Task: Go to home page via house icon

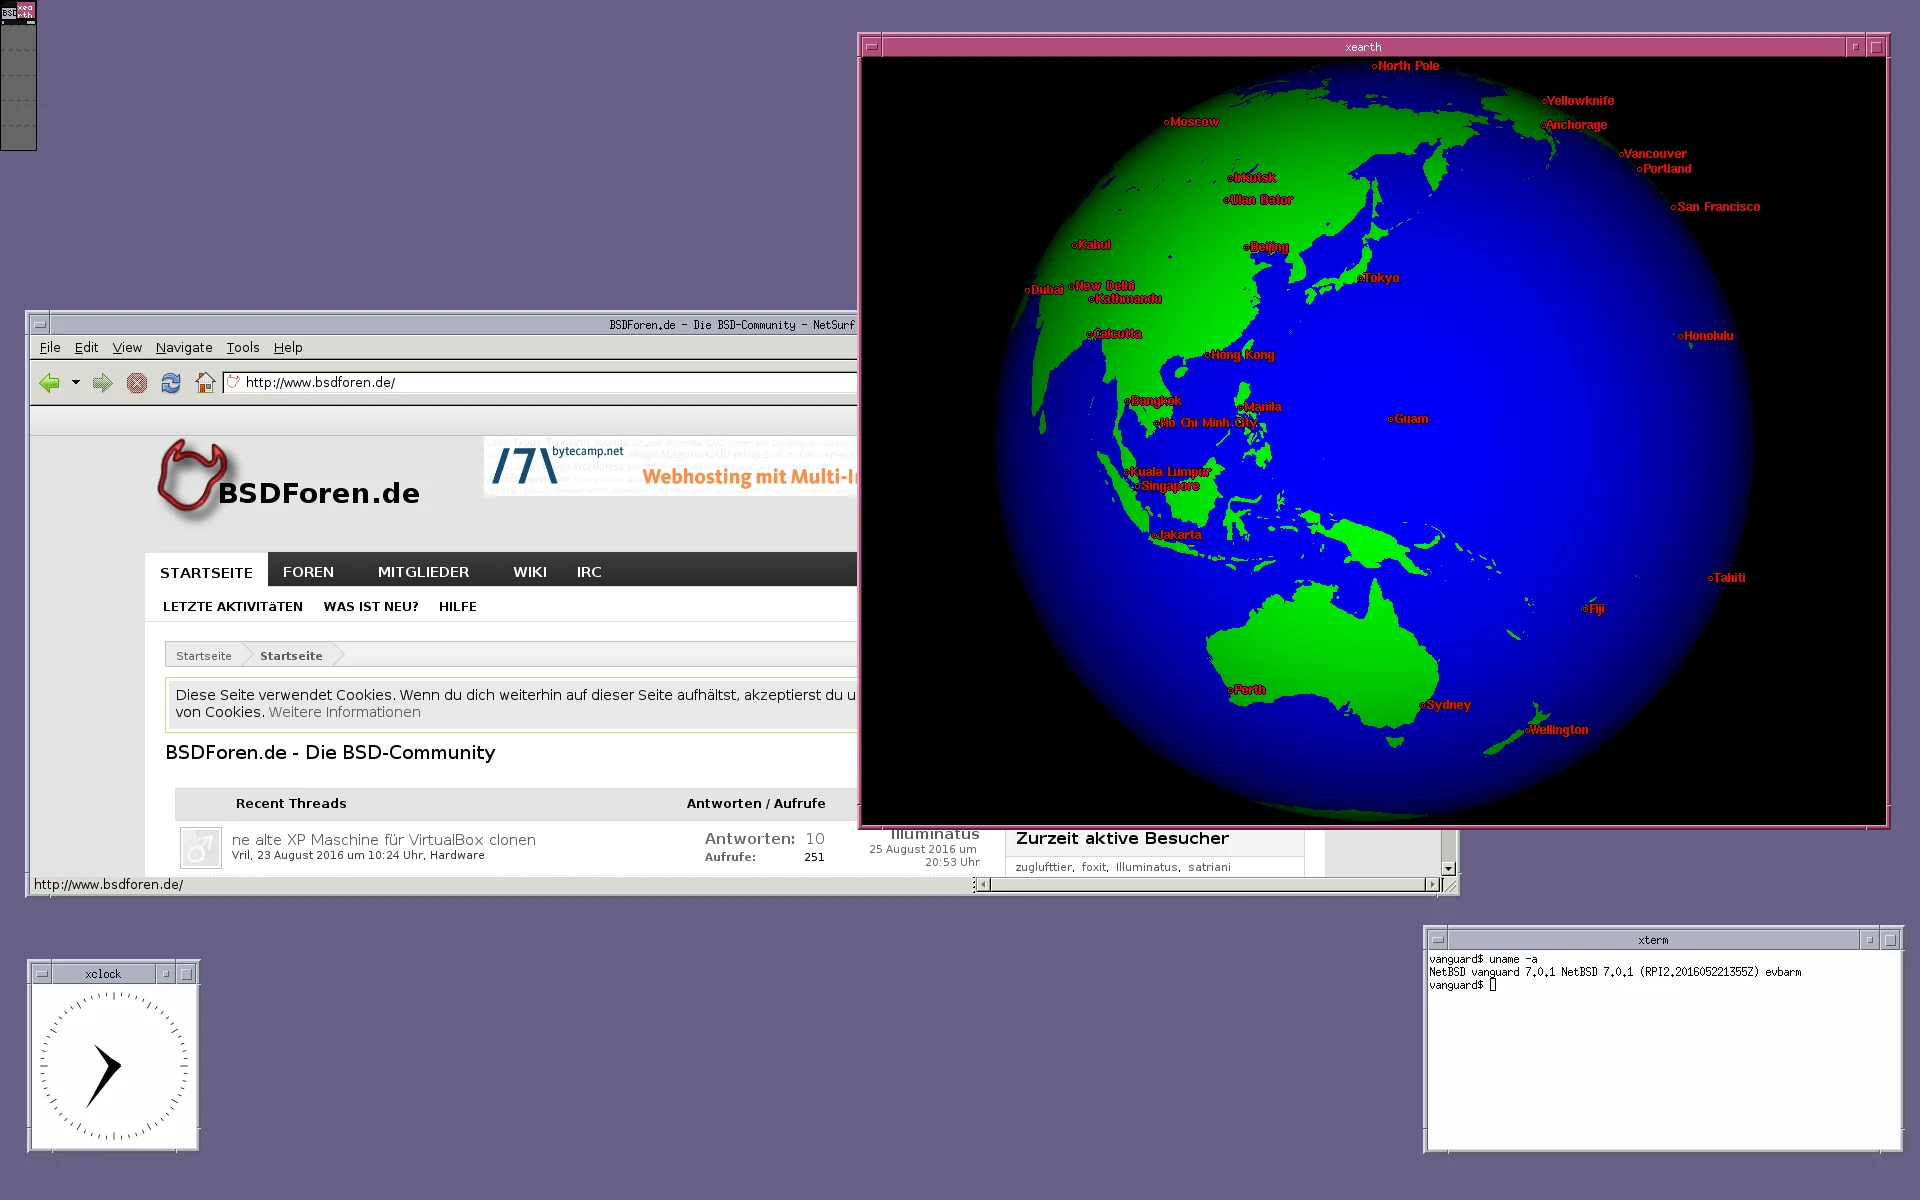Action: pos(205,383)
